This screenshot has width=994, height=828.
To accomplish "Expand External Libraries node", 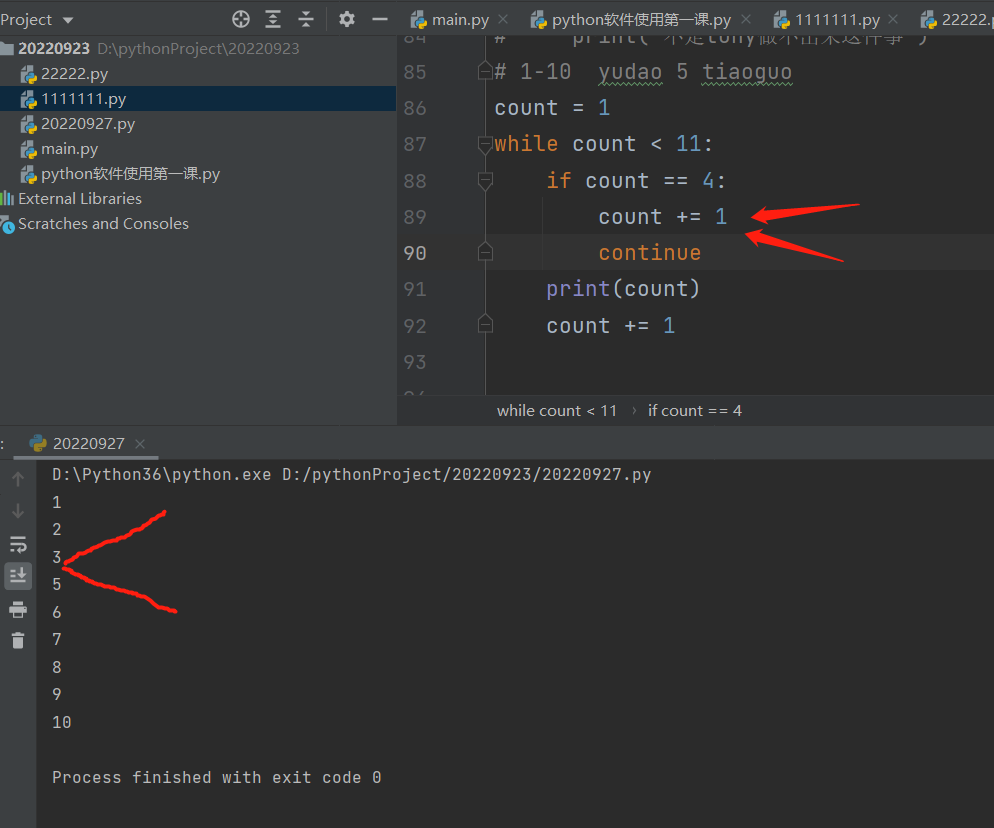I will tap(80, 198).
